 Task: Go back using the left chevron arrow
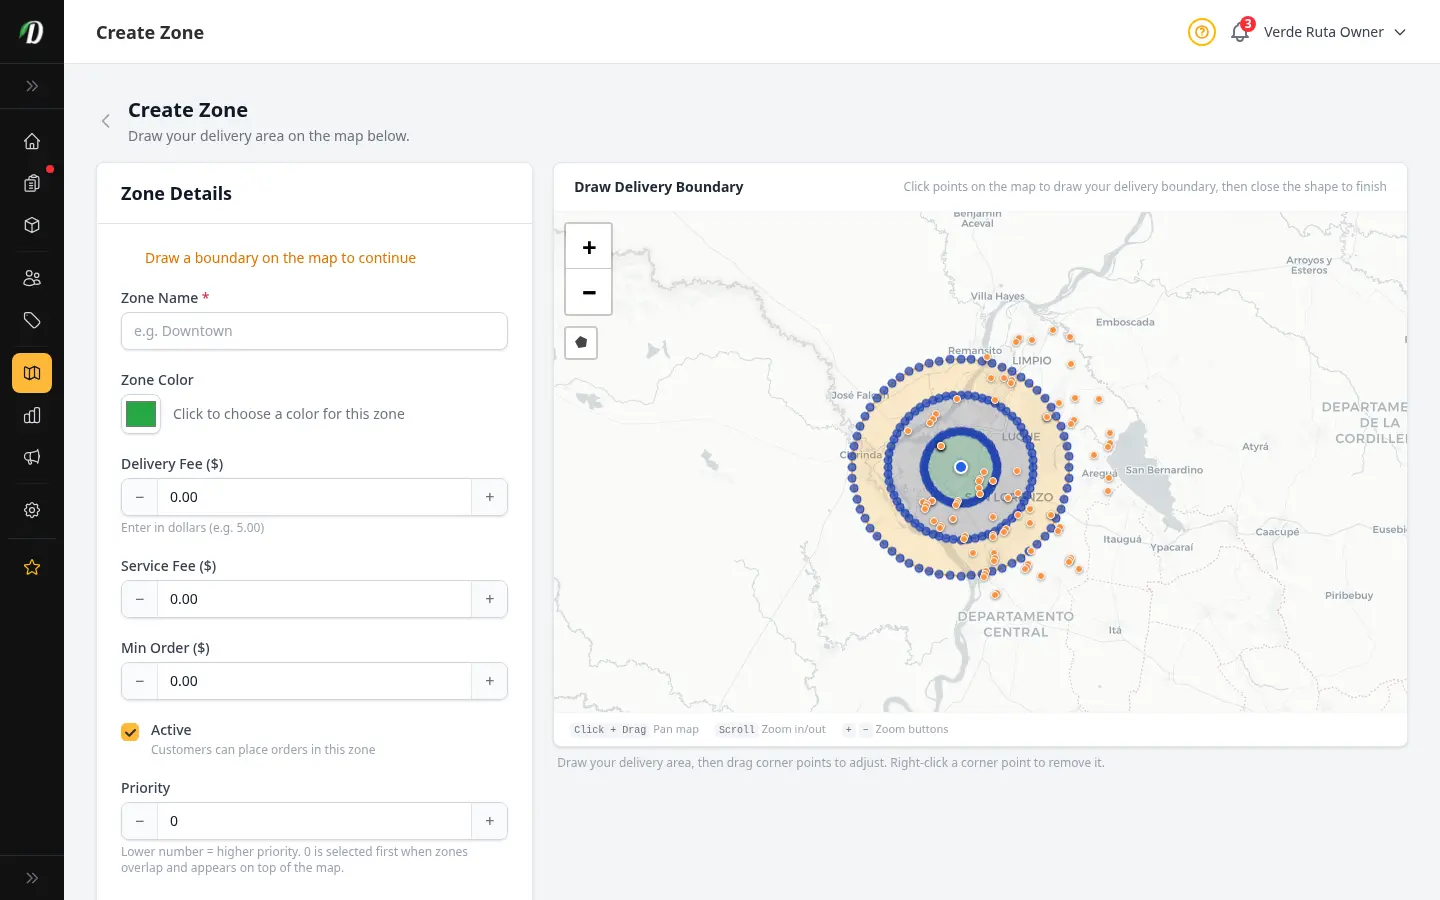[x=106, y=121]
